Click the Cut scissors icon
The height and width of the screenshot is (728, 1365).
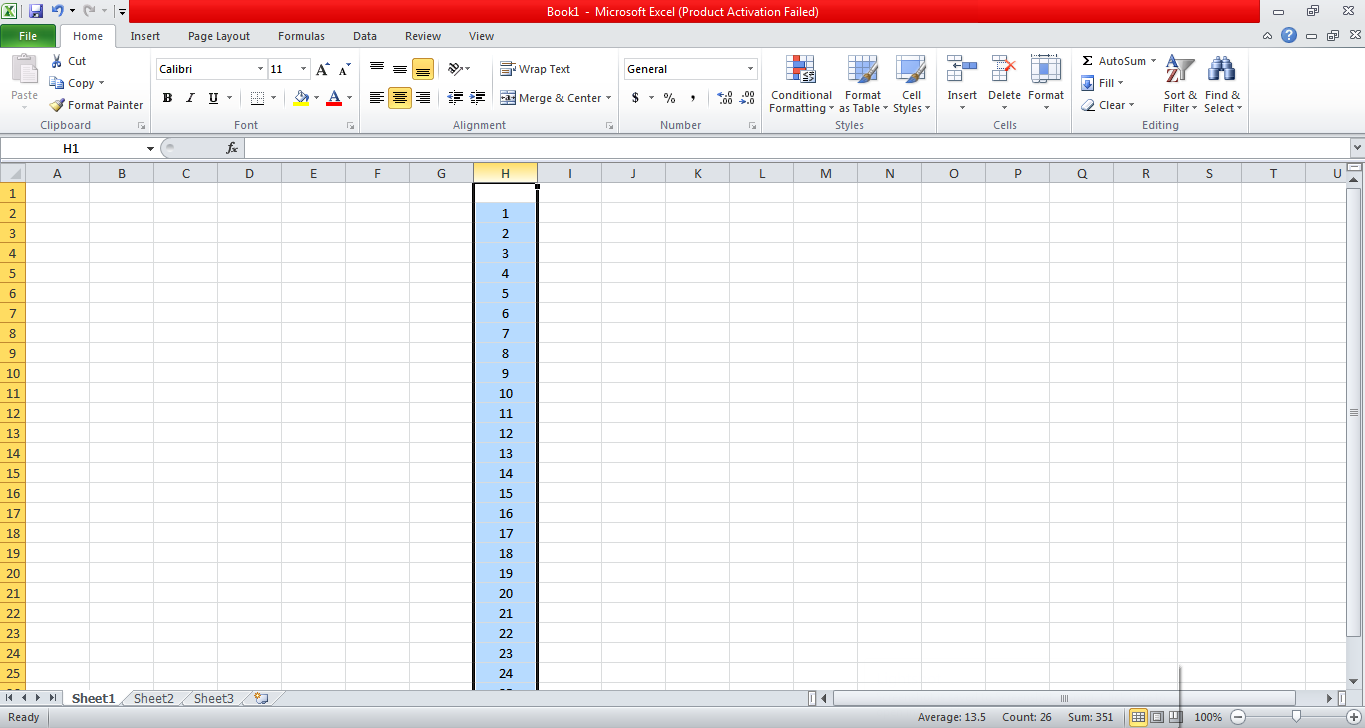click(x=57, y=61)
